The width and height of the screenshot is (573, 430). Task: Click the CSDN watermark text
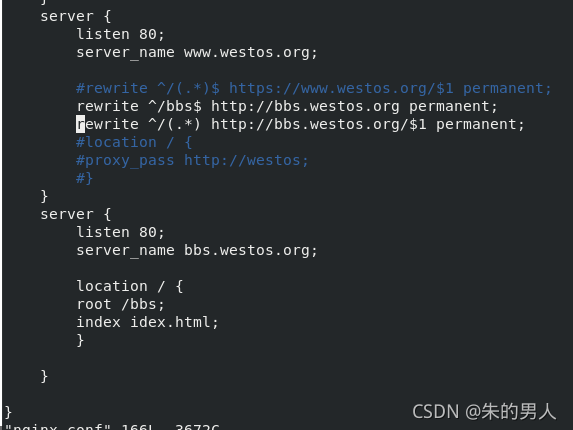(x=484, y=412)
